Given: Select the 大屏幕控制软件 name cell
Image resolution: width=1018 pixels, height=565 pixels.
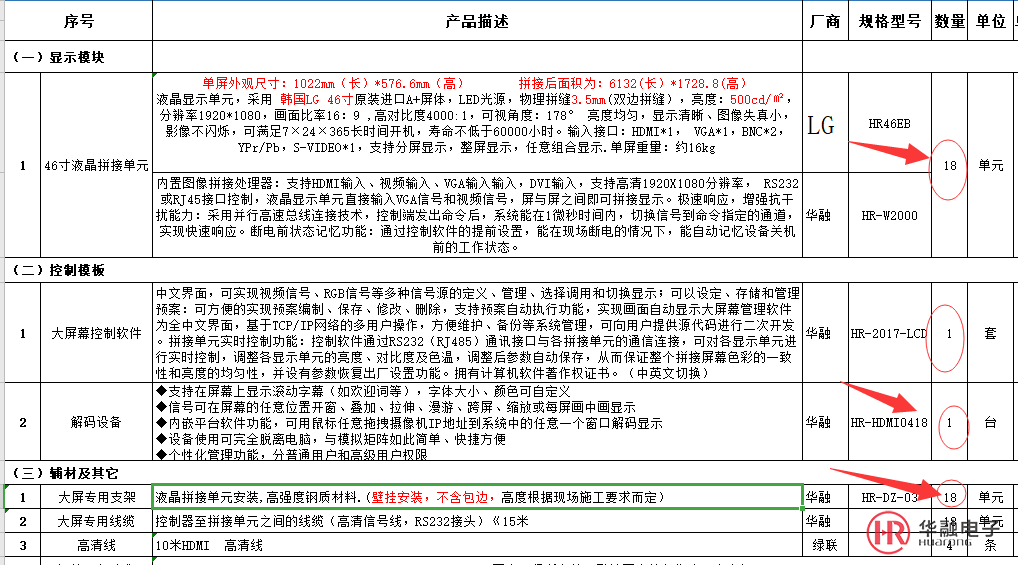Looking at the screenshot, I should 97,333.
